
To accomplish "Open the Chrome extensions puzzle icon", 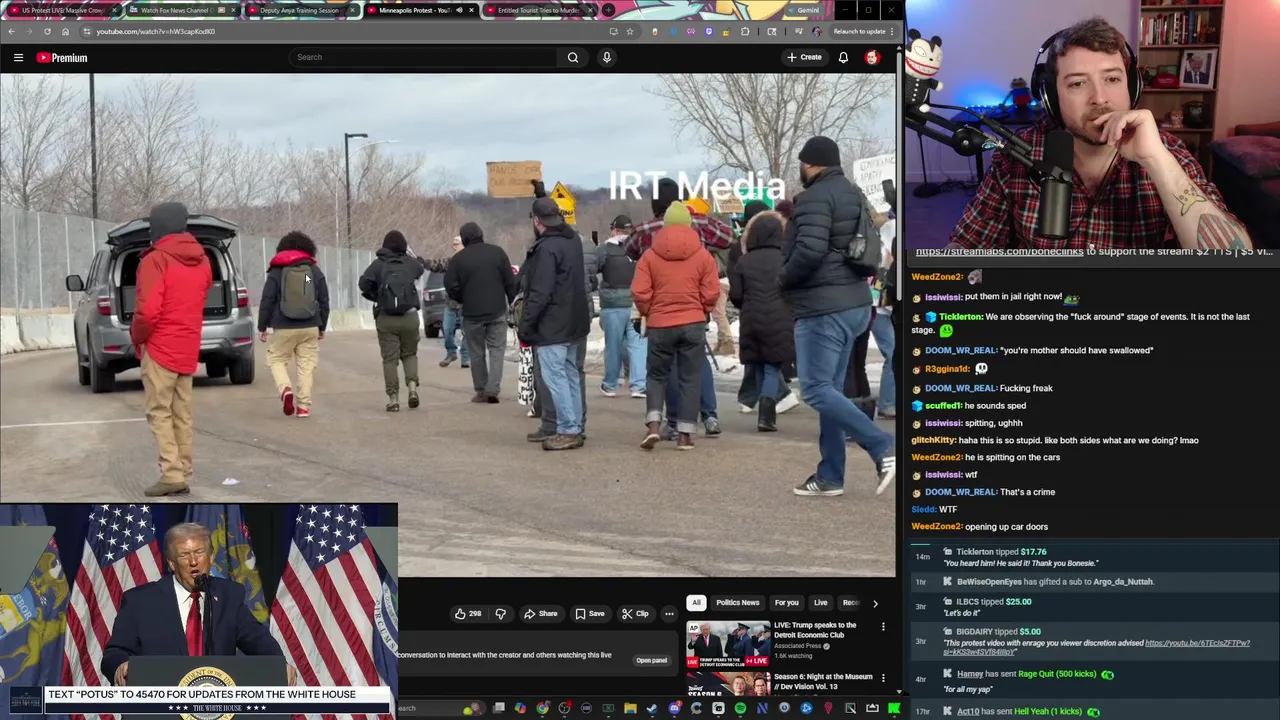I will 744,31.
